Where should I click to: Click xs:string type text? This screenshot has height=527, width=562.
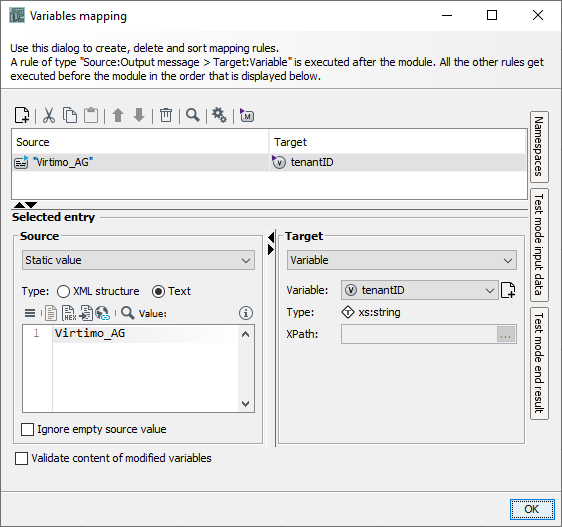(x=379, y=312)
